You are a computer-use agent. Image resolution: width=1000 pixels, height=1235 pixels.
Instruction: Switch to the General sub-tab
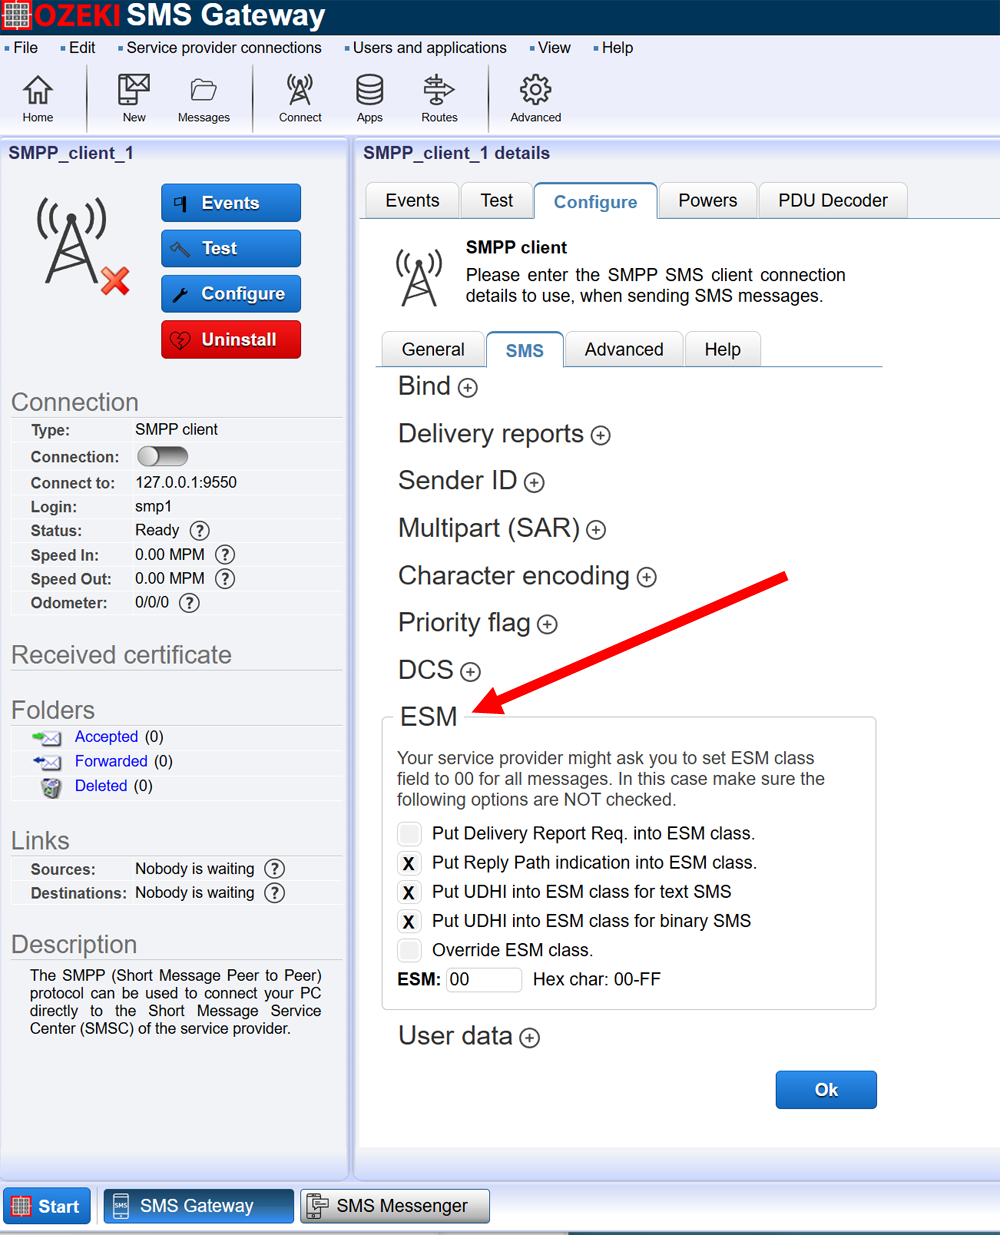(433, 349)
